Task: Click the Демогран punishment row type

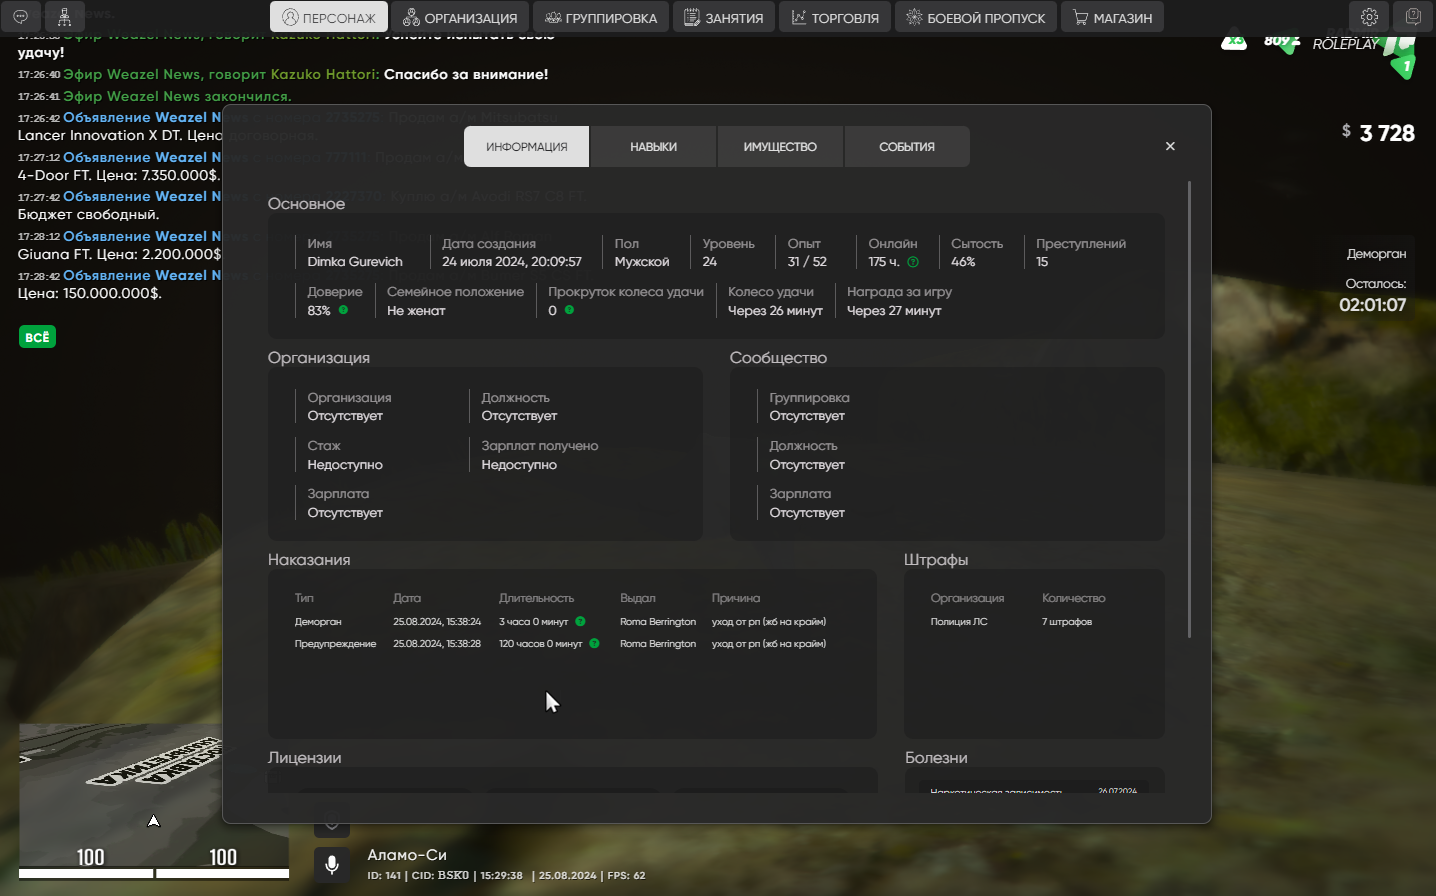Action: 318,622
